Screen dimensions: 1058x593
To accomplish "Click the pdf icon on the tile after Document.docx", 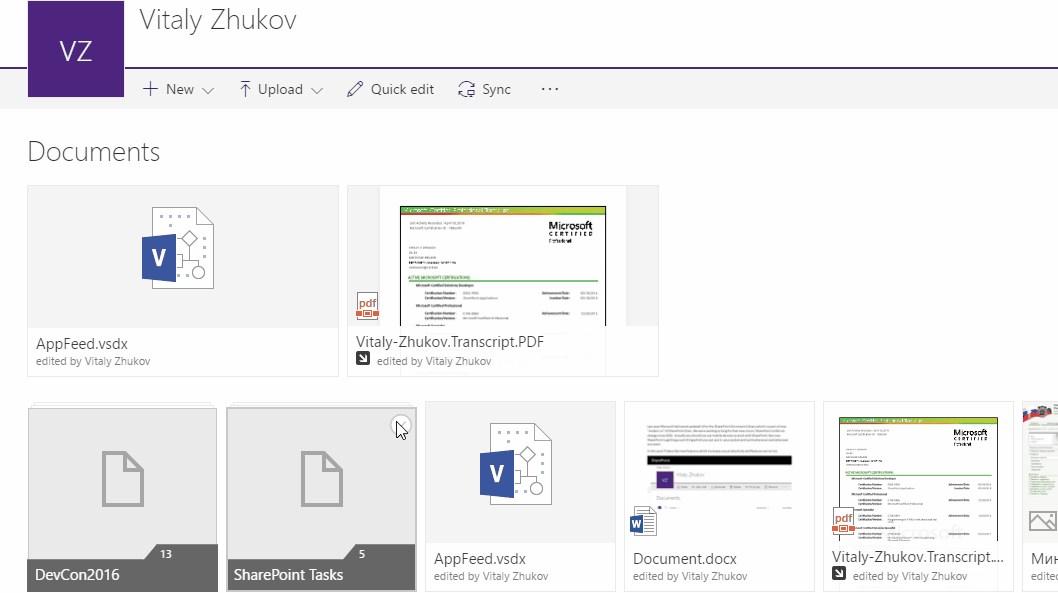I will 843,521.
